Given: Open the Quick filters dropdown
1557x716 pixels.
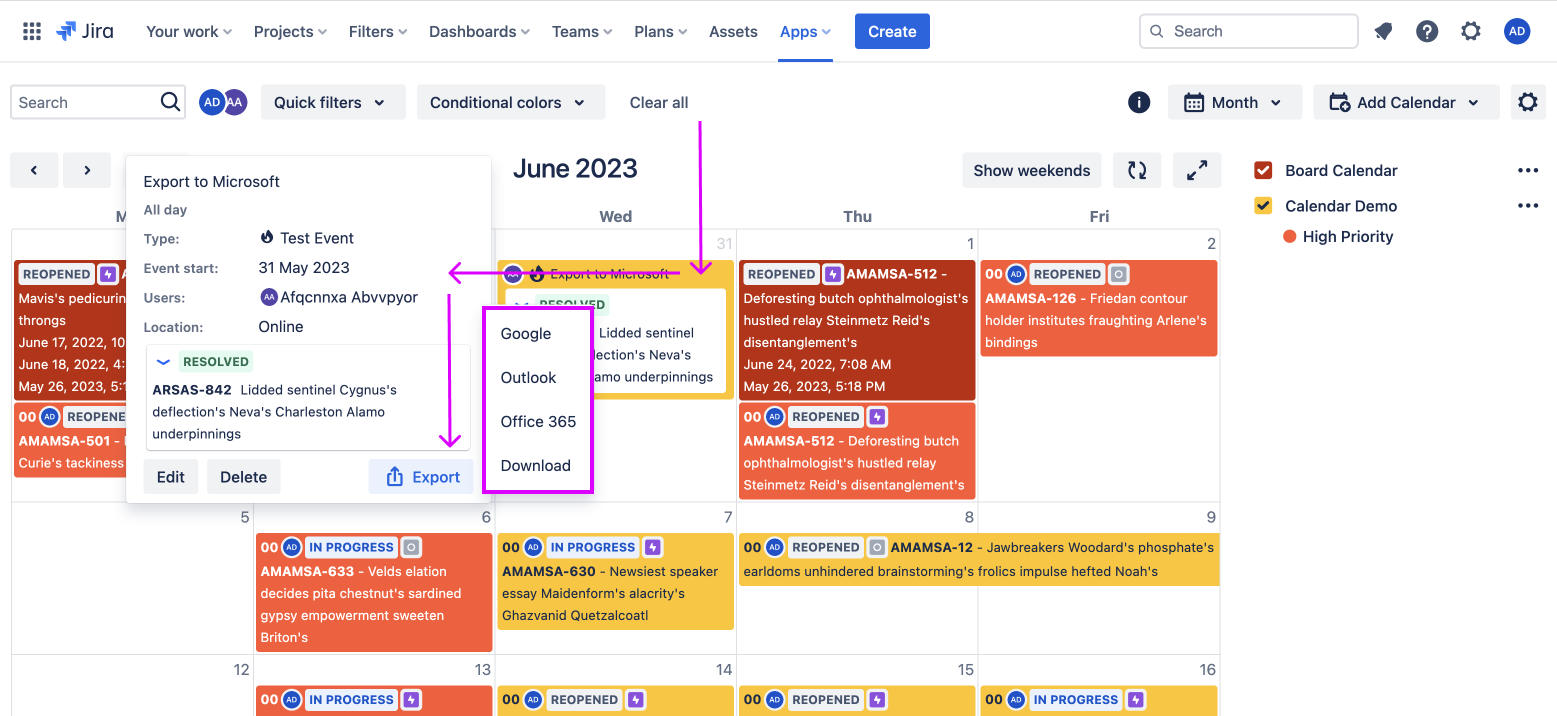Looking at the screenshot, I should coord(332,102).
